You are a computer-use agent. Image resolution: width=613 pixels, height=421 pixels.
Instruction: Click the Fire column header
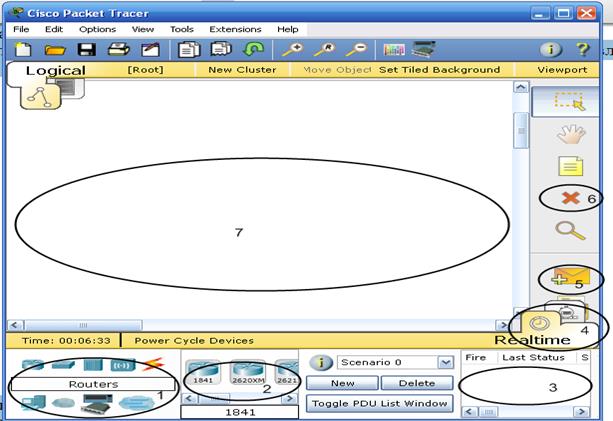pos(476,358)
